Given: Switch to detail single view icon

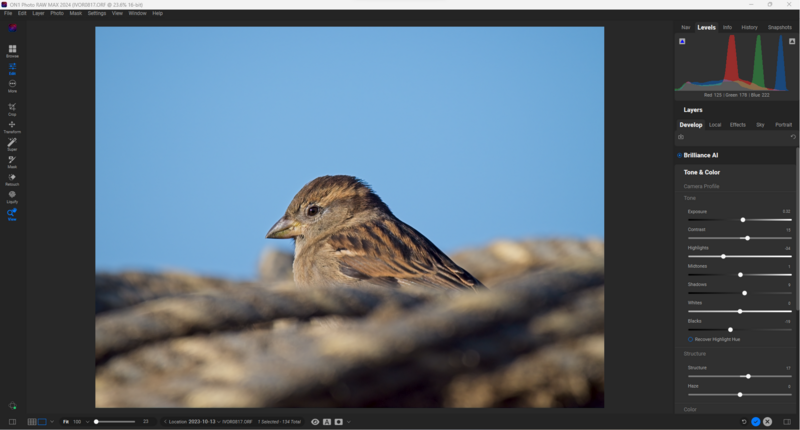Looking at the screenshot, I should tap(42, 422).
